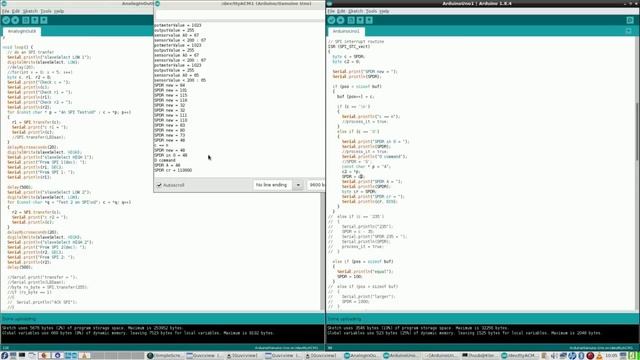Click Open sketch in the left AnalogInOut window

click(35, 20)
